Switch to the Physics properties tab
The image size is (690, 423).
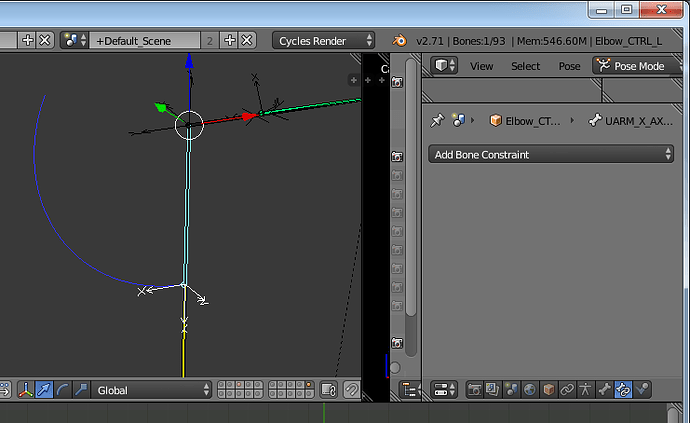(x=642, y=390)
